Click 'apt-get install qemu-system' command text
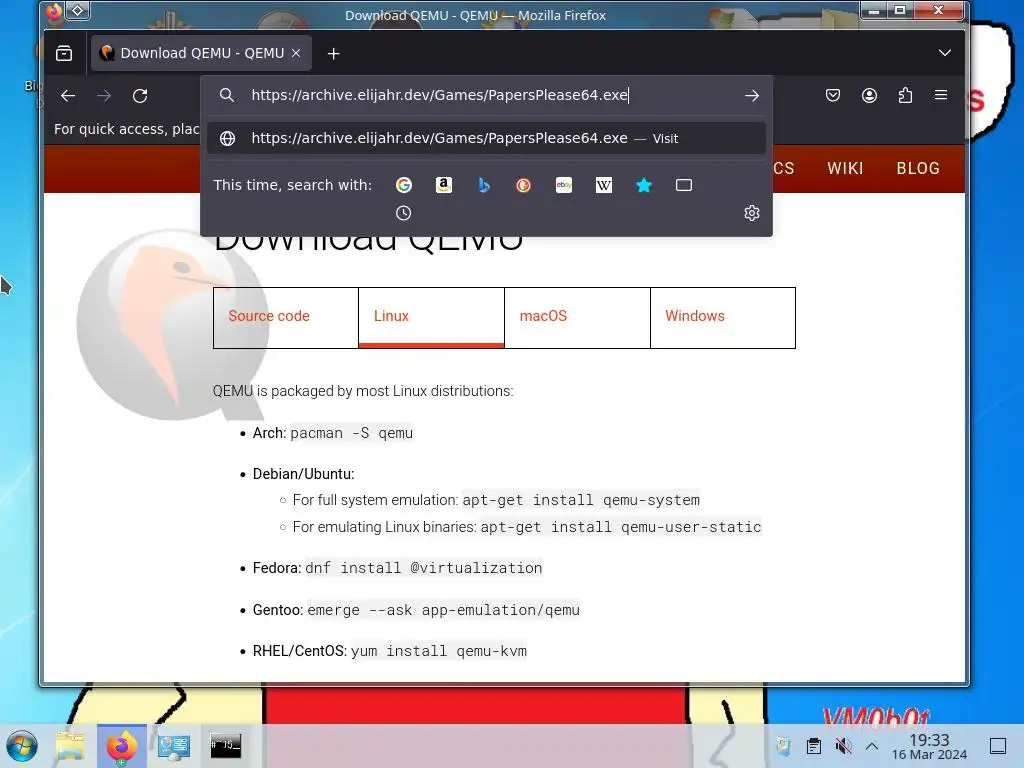 581,500
